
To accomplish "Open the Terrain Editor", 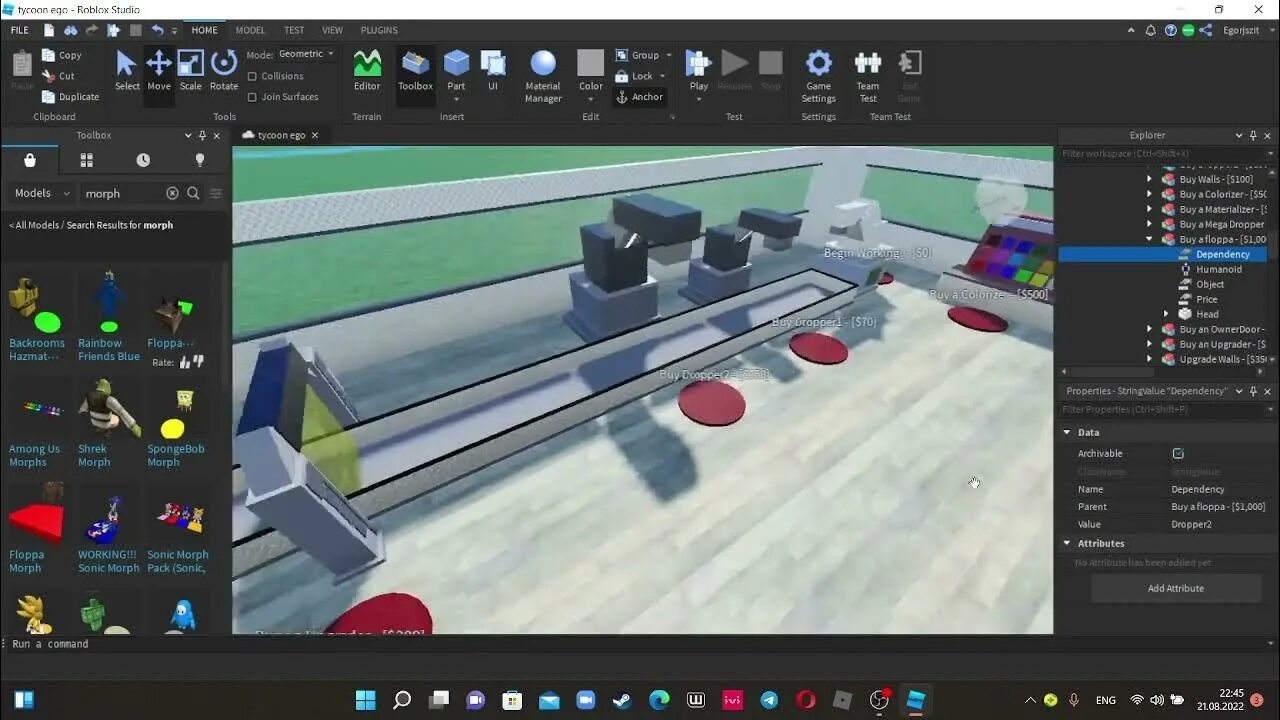I will pyautogui.click(x=367, y=70).
